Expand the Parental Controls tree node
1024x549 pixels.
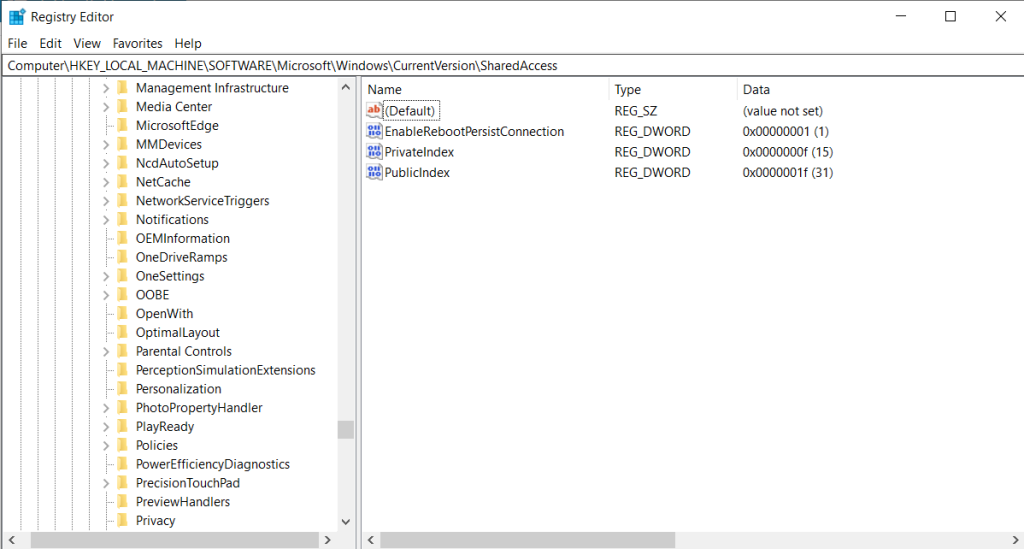pyautogui.click(x=105, y=352)
